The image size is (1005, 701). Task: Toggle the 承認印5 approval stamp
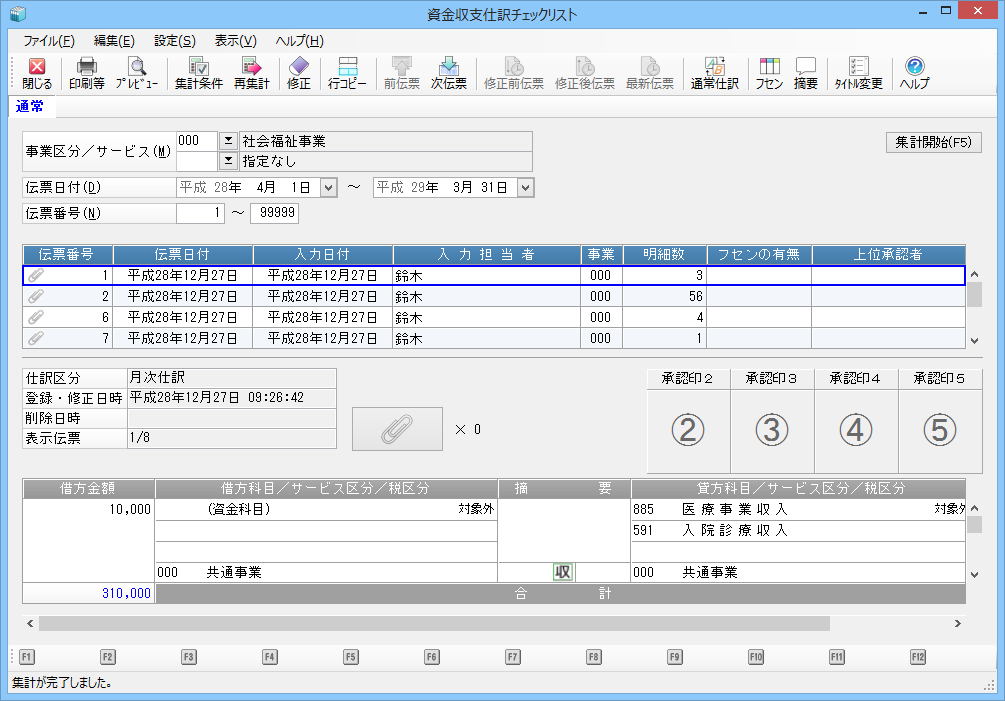pyautogui.click(x=939, y=429)
